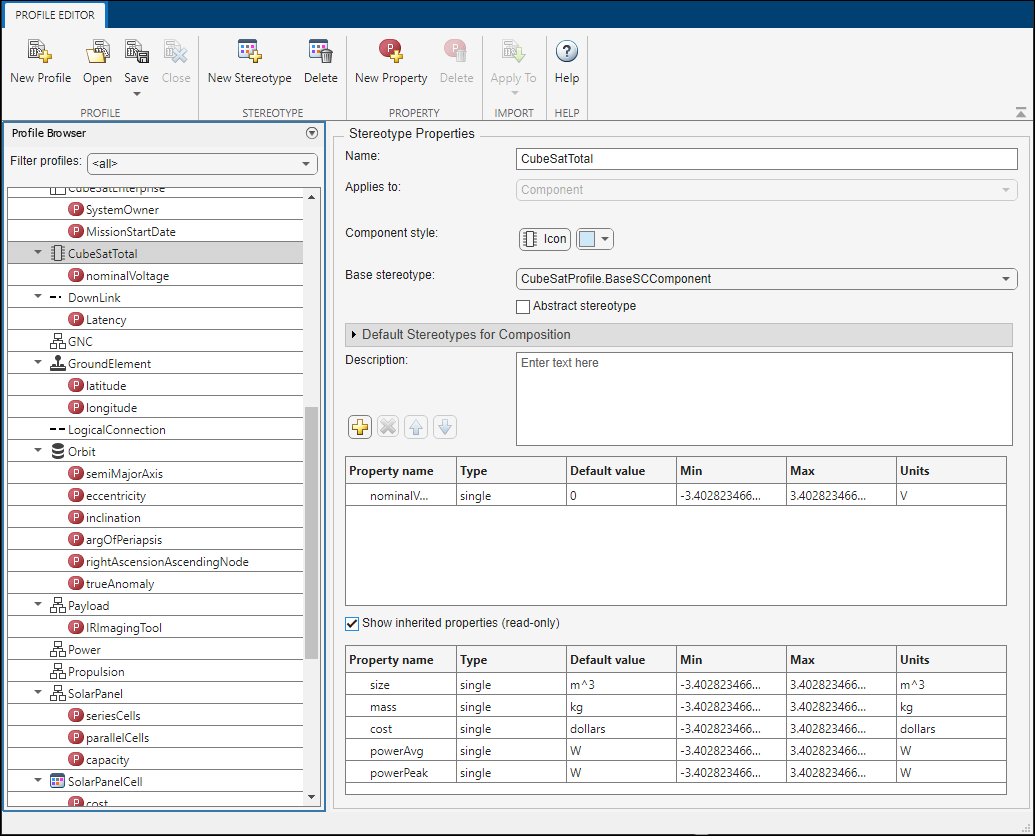The image size is (1035, 836).
Task: Edit the stereotype Name field
Action: pyautogui.click(x=766, y=159)
